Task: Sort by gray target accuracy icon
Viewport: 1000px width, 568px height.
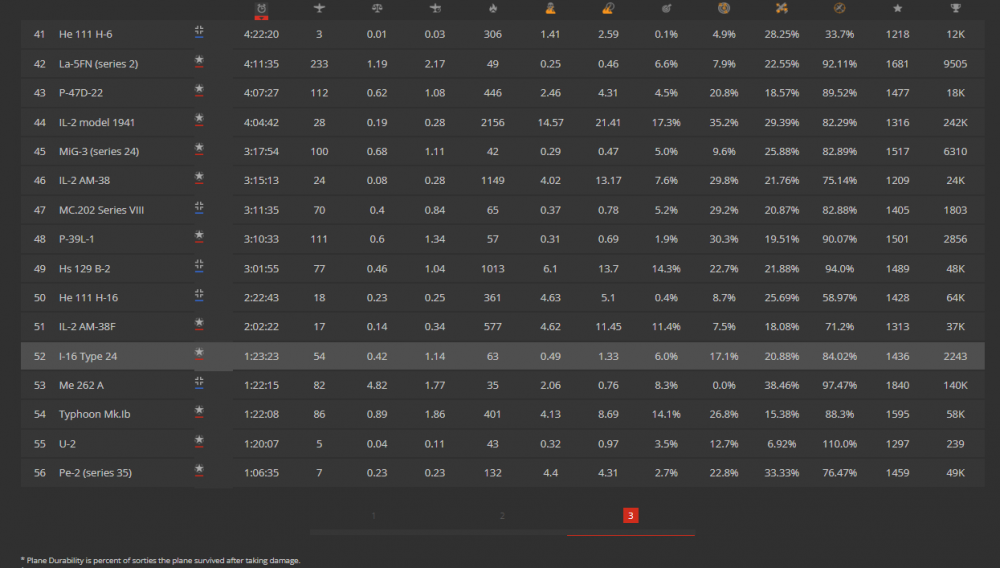Action: coord(666,8)
